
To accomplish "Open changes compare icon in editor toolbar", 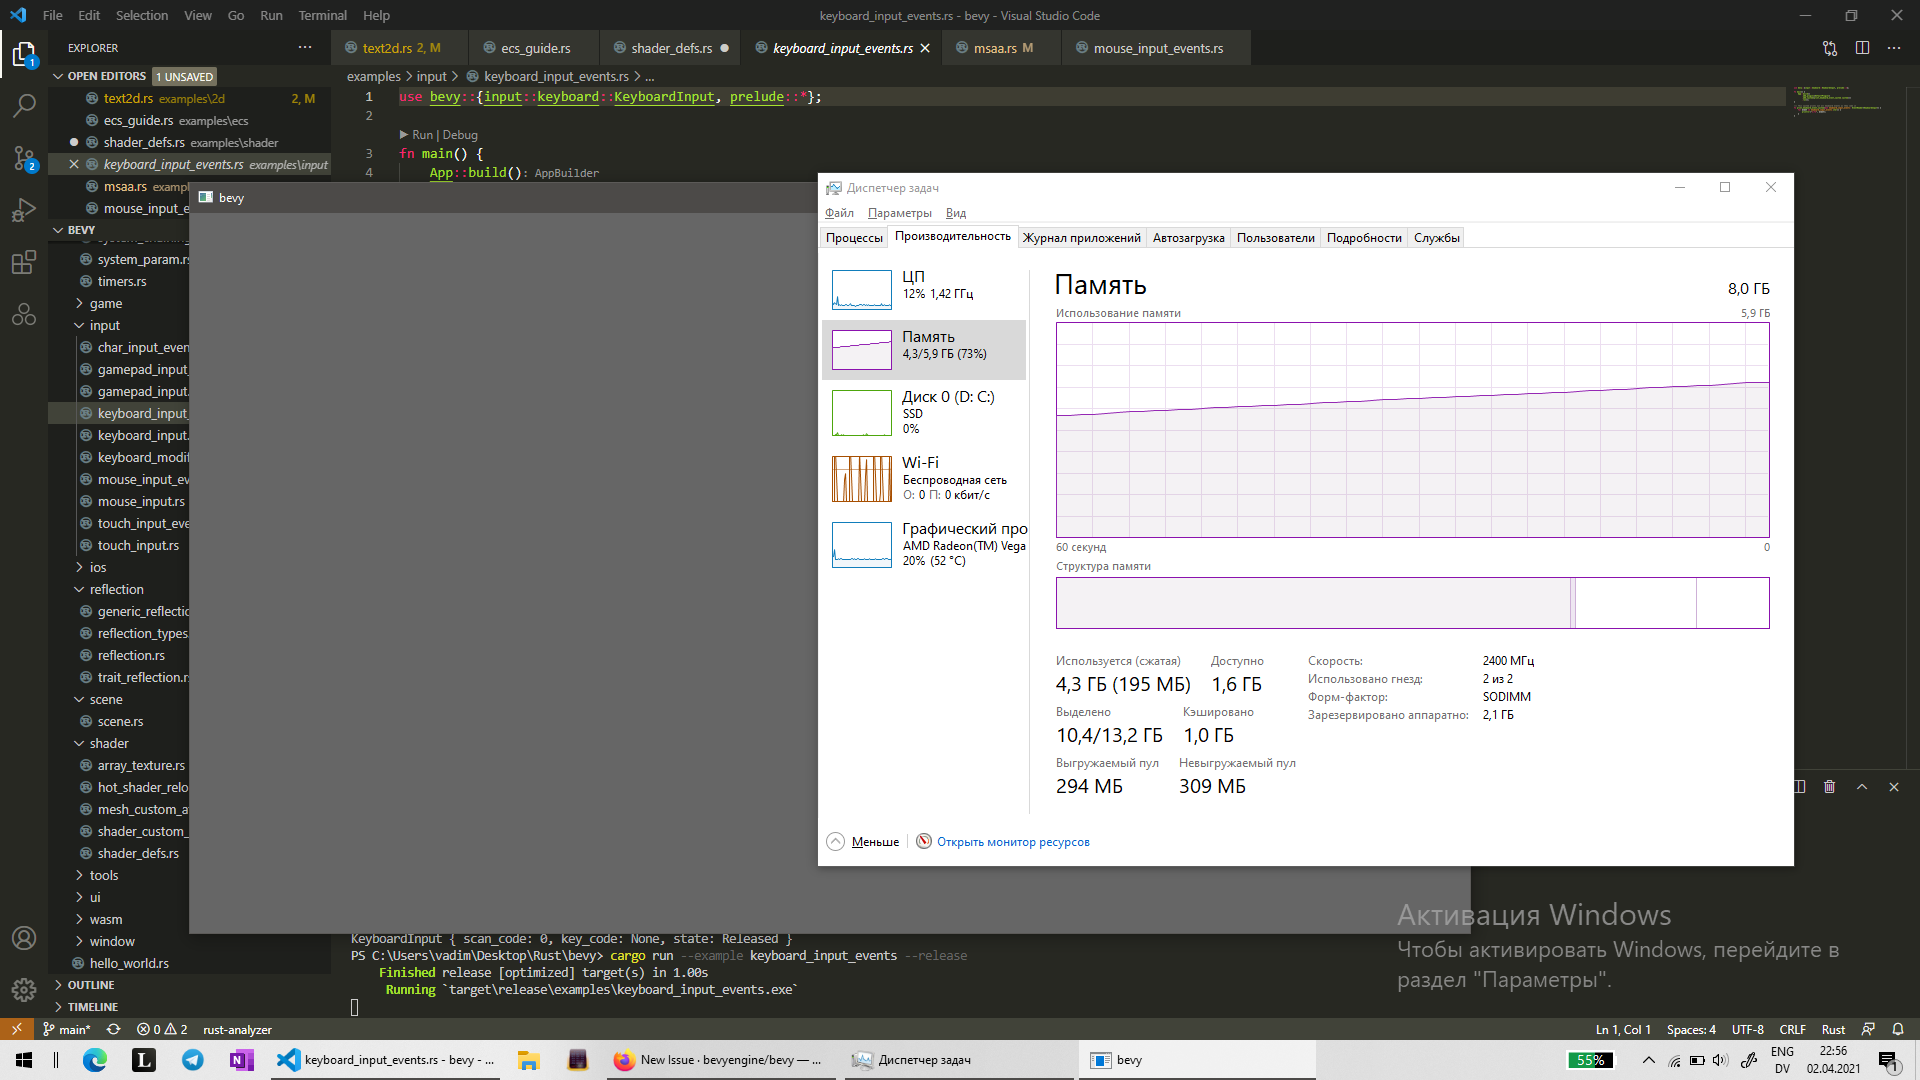I will (x=1830, y=48).
